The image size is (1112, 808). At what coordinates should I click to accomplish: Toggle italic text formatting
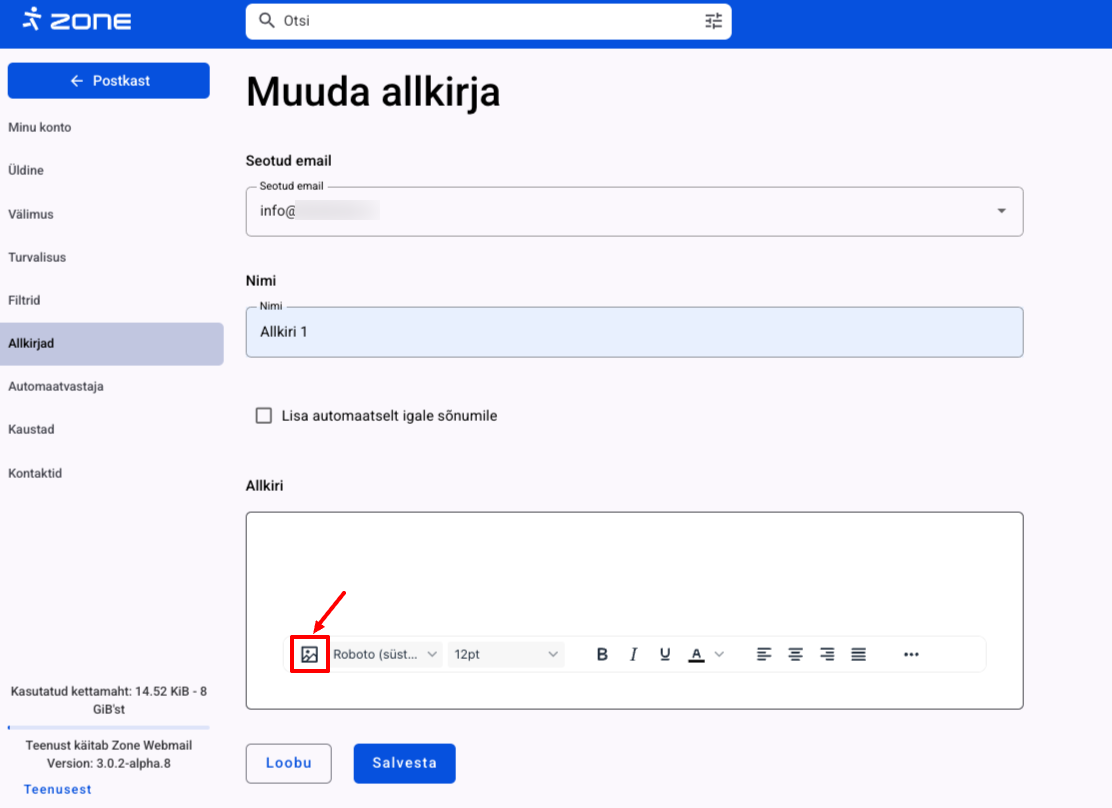click(633, 655)
